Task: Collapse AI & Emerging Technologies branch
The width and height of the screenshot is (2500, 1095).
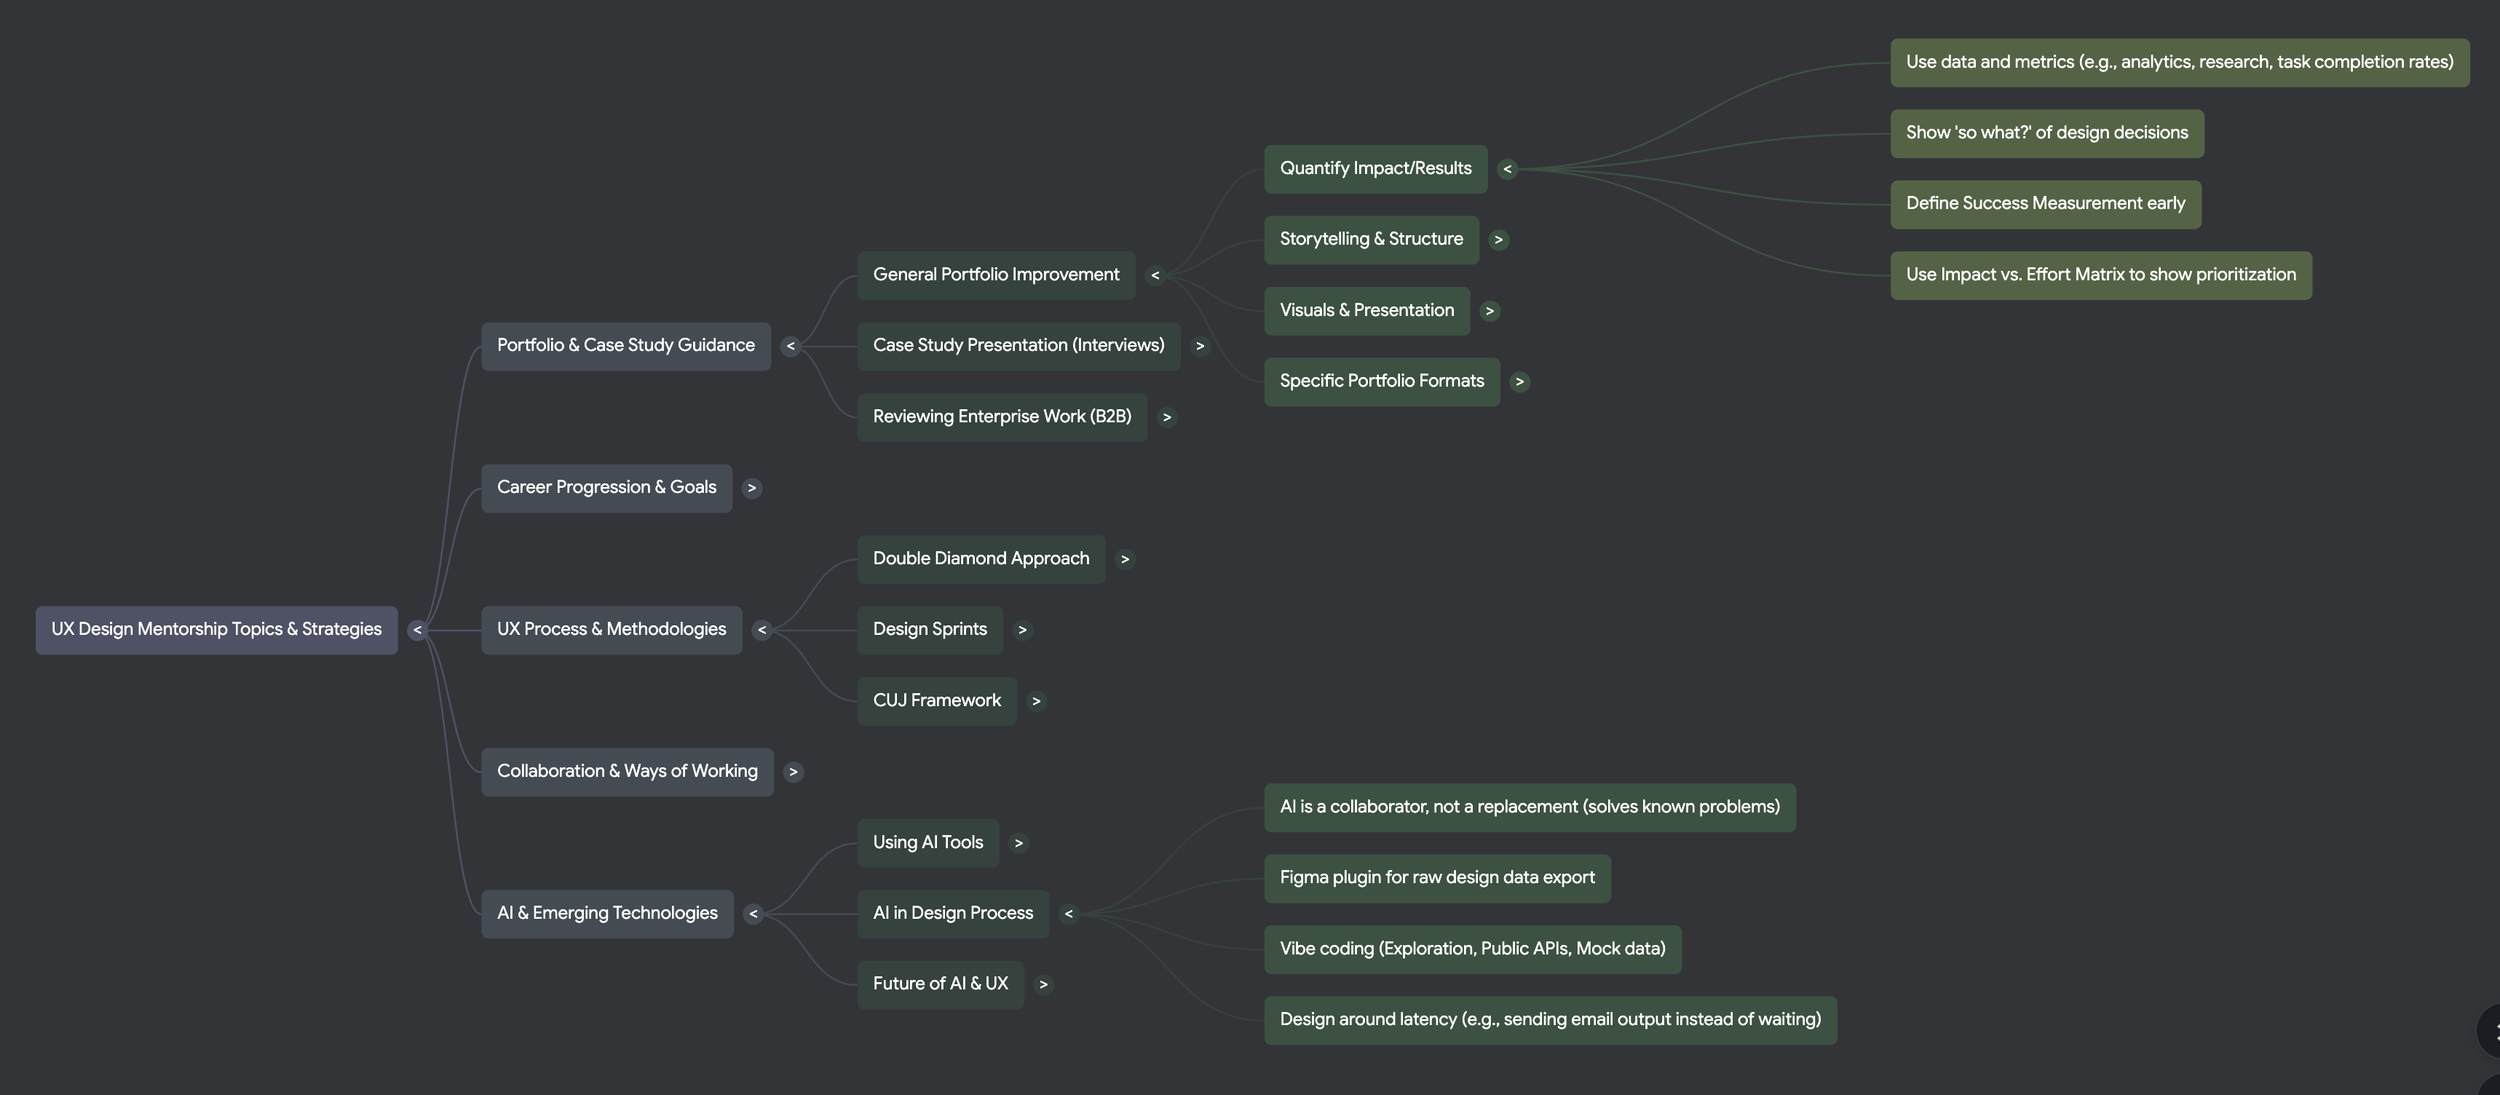Action: tap(753, 914)
